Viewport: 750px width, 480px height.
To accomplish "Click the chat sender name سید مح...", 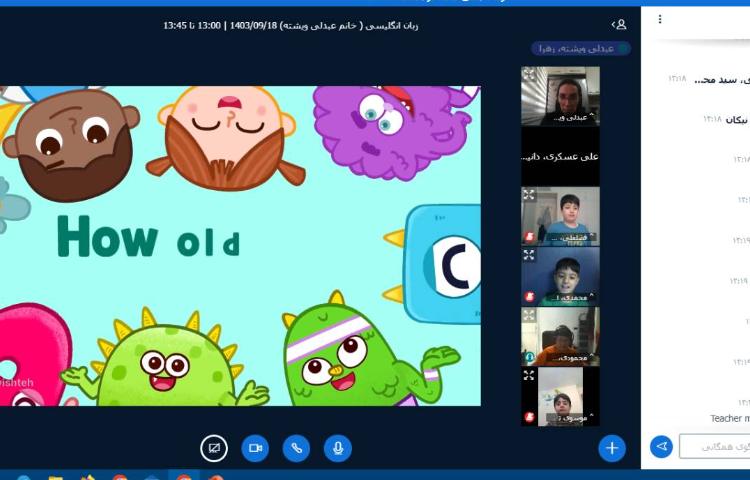I will point(721,79).
